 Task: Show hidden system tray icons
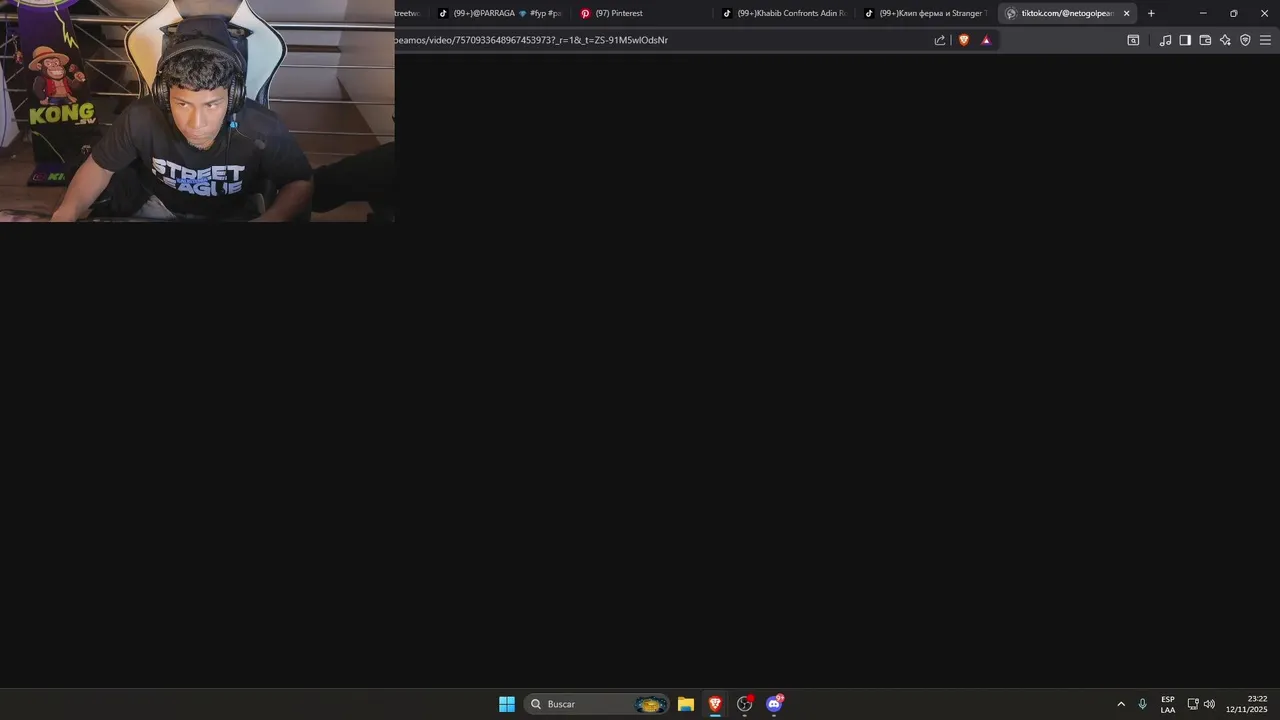point(1121,704)
